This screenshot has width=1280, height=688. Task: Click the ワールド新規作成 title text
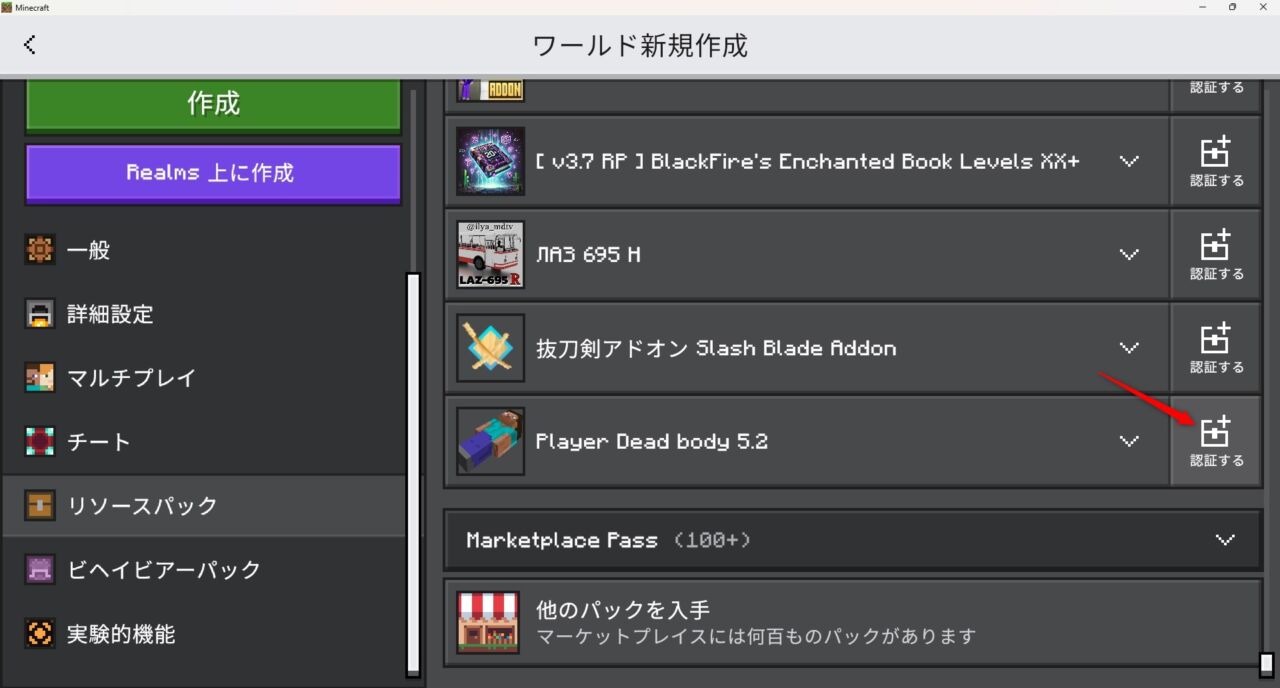(640, 45)
